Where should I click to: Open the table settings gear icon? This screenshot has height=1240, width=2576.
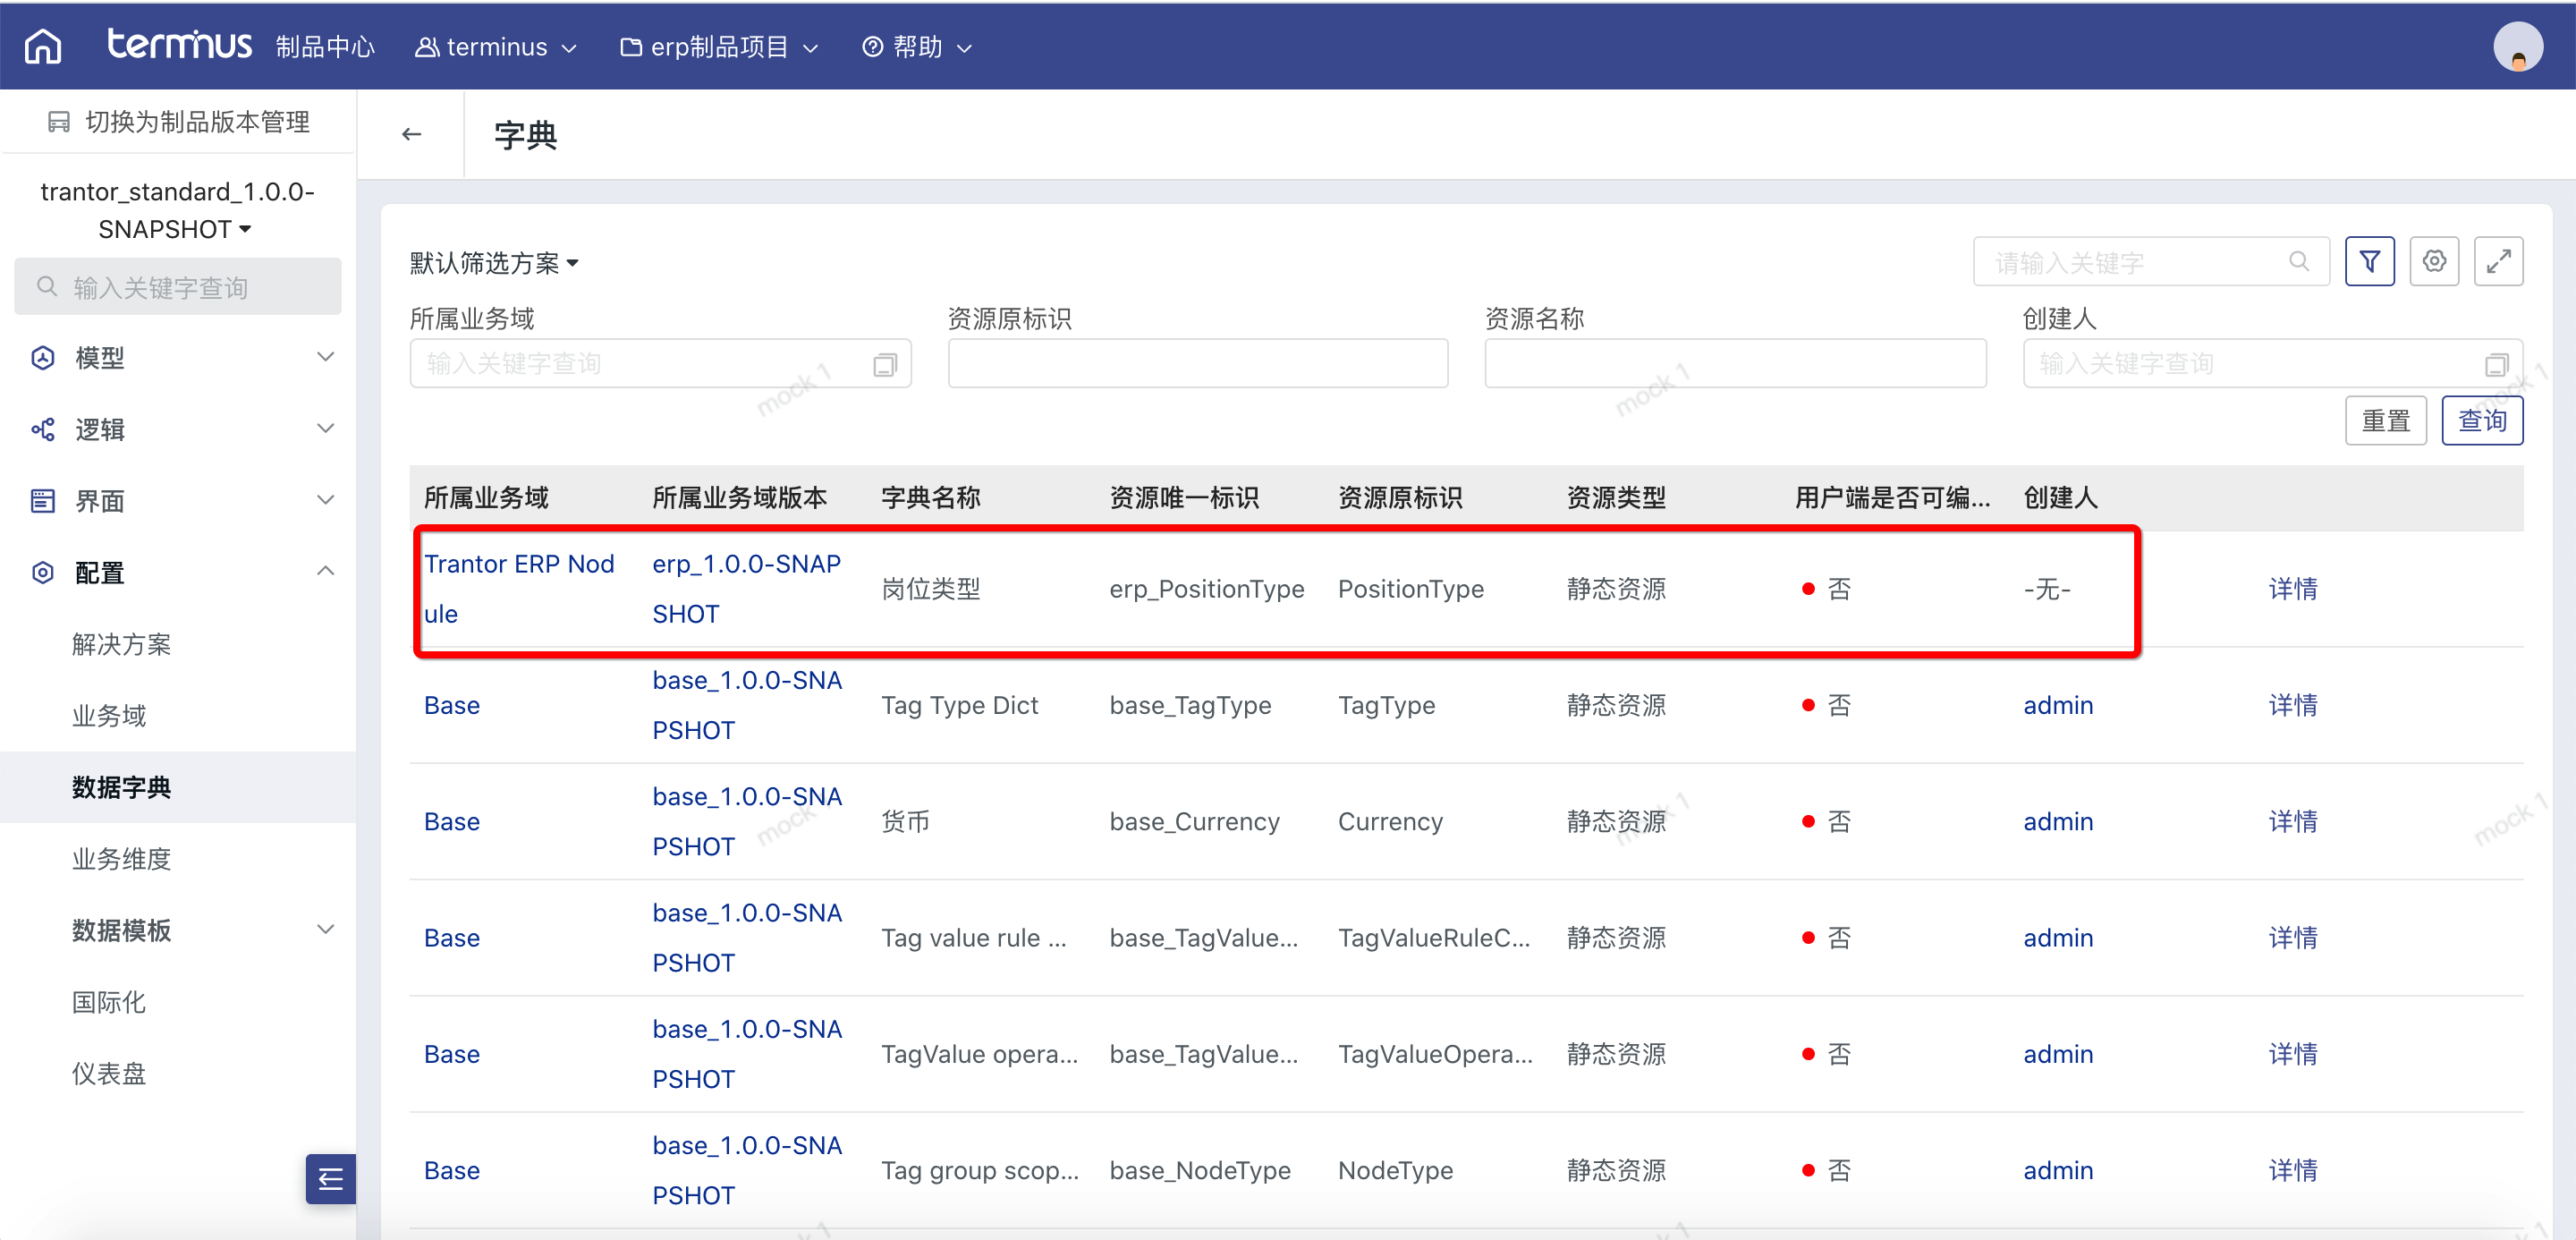2433,262
